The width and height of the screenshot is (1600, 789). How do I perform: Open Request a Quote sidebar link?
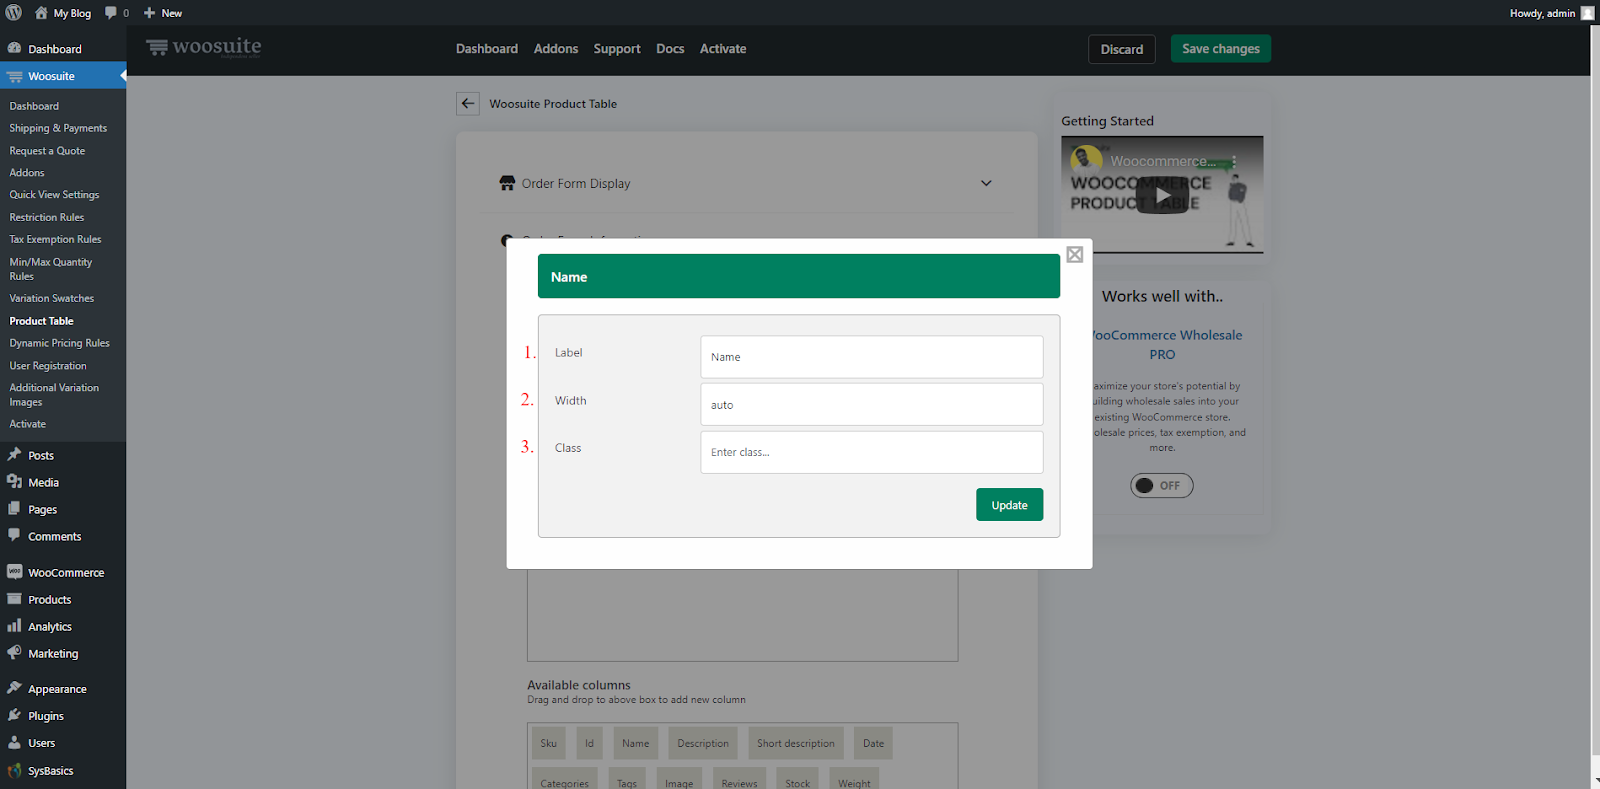tap(47, 151)
